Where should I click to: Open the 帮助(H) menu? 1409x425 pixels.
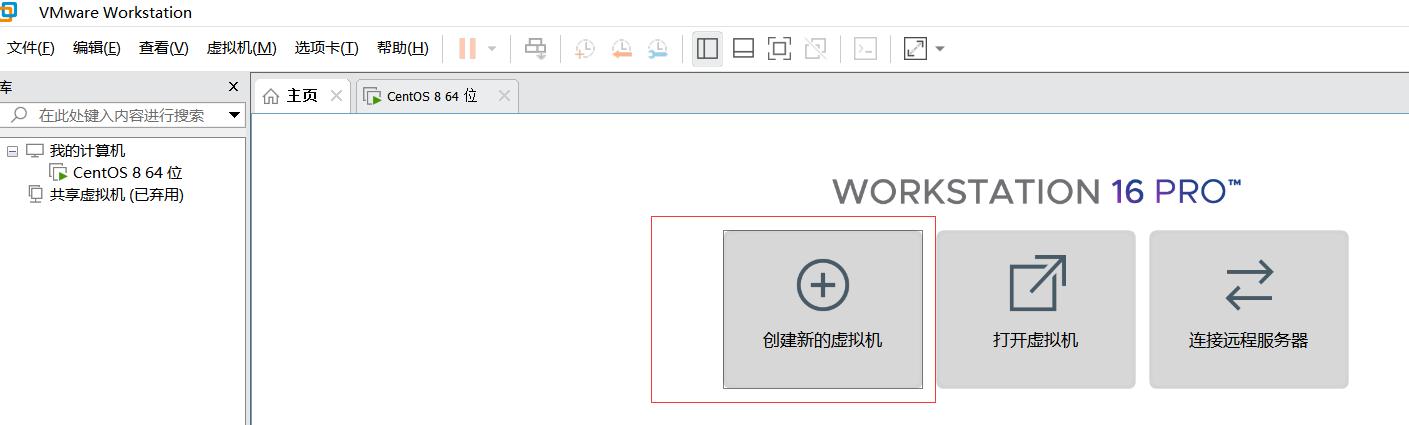(x=403, y=48)
